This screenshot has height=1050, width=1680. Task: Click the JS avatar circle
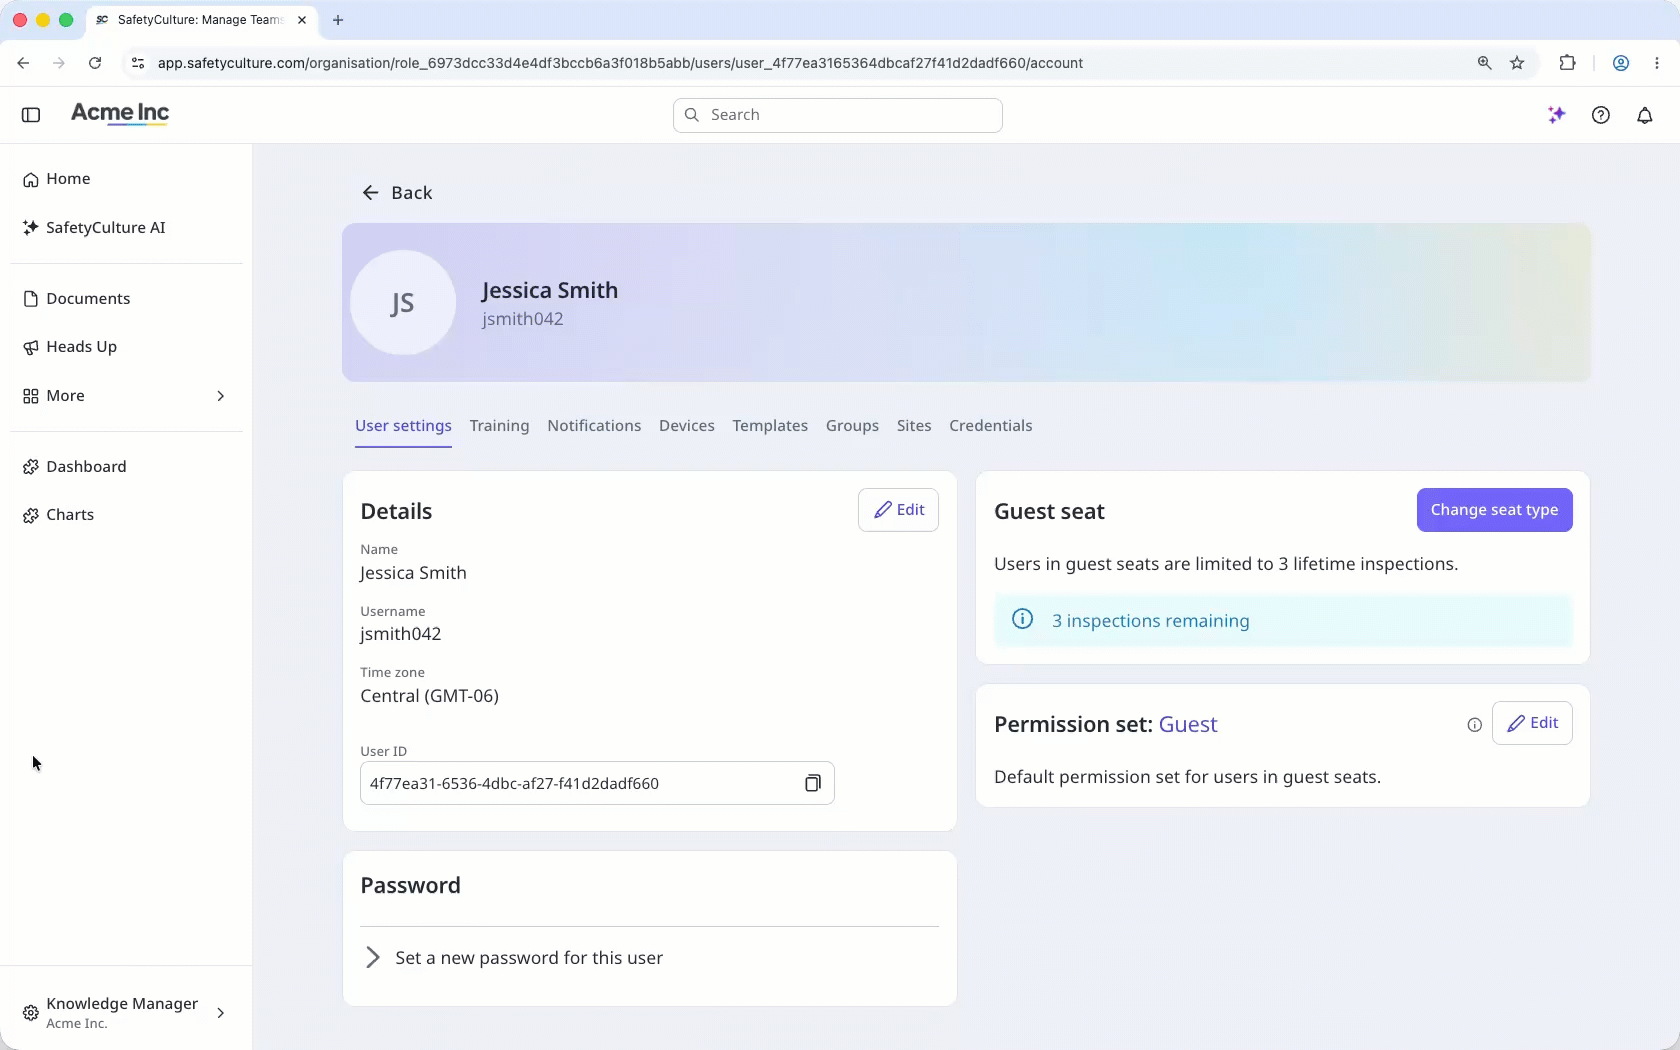point(403,303)
